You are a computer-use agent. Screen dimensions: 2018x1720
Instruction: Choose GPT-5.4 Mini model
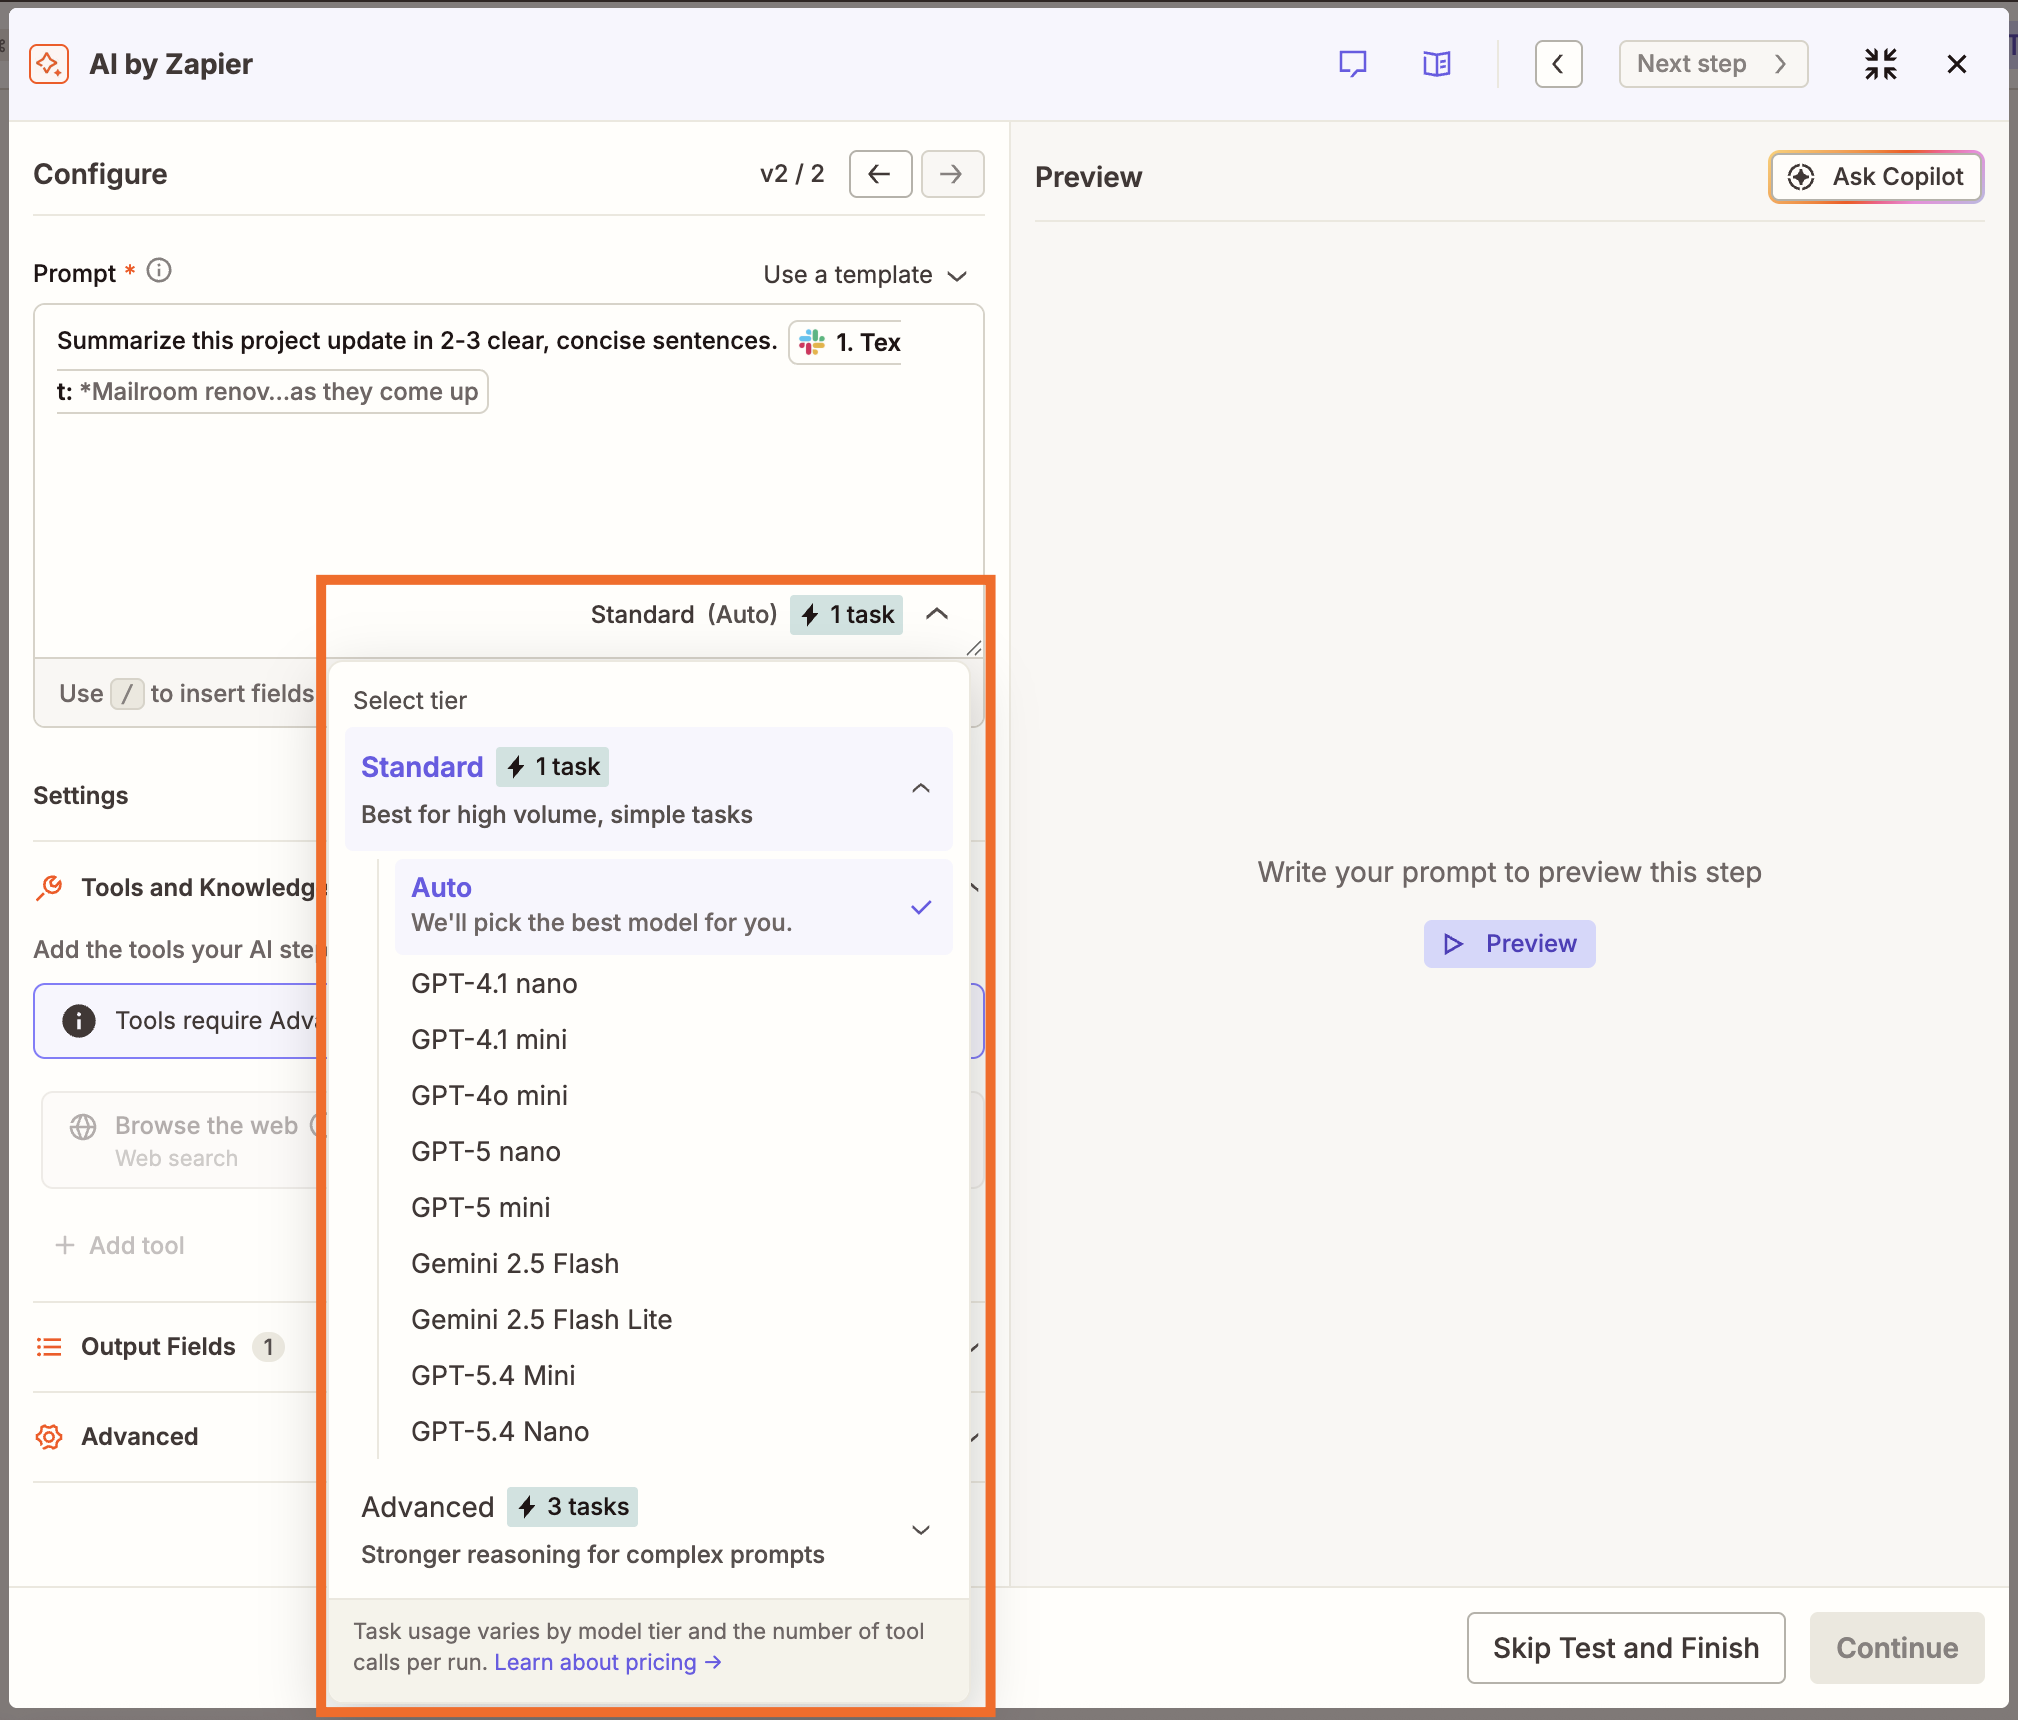[493, 1376]
